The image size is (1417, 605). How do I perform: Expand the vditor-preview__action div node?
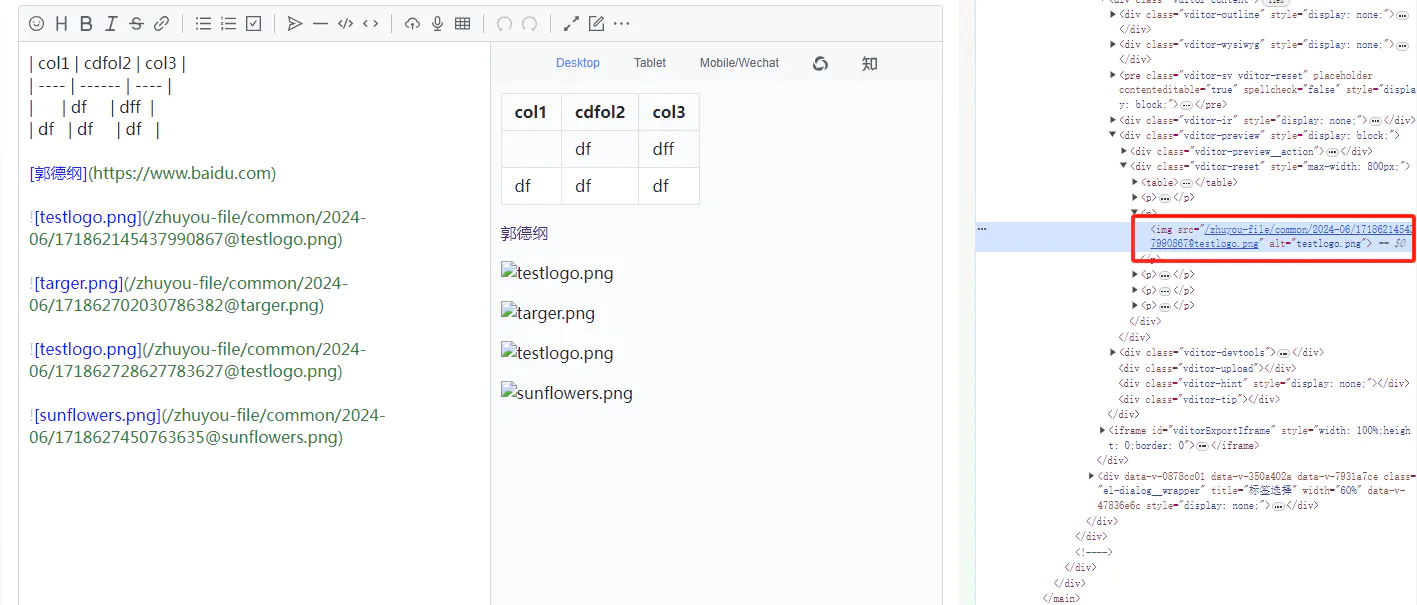[x=1124, y=151]
